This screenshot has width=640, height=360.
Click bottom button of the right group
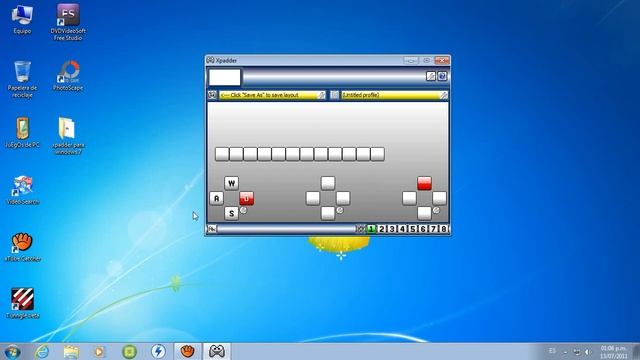pyautogui.click(x=424, y=213)
